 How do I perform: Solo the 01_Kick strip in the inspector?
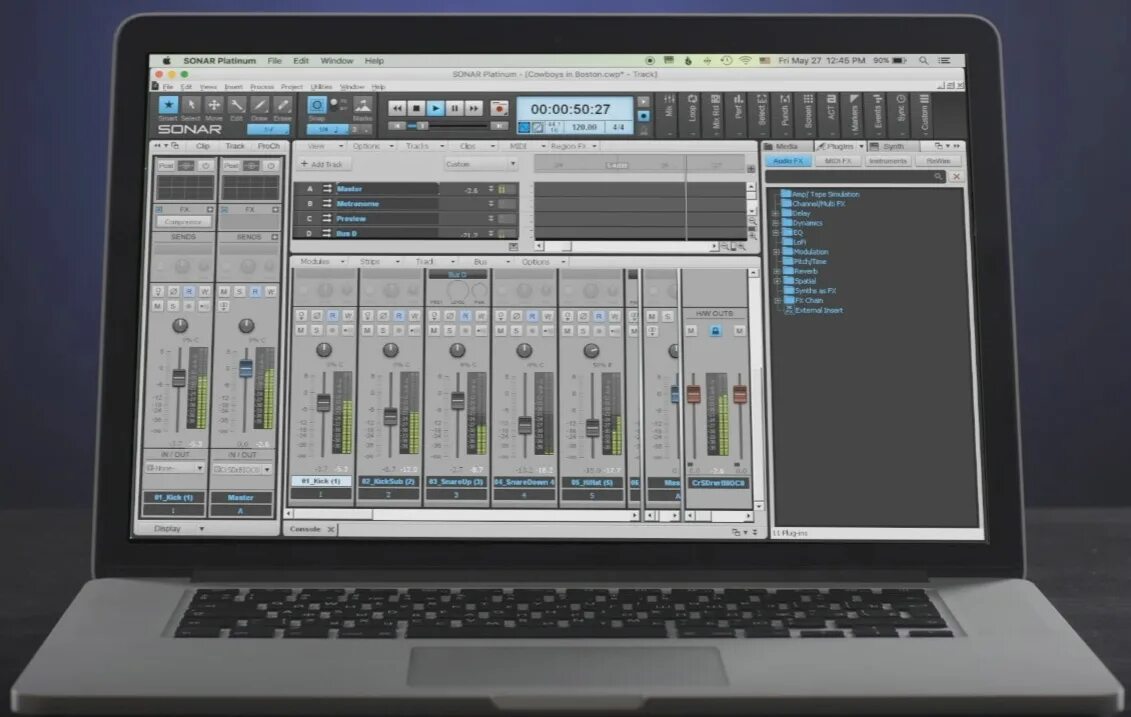tap(173, 306)
